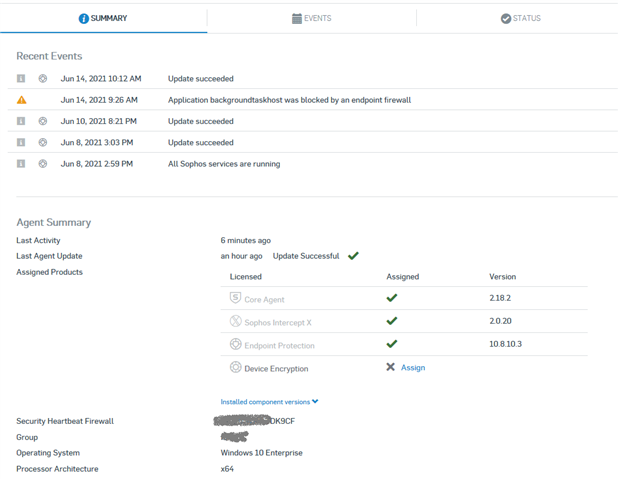
Task: Click the Status checkmark icon
Action: coord(506,19)
